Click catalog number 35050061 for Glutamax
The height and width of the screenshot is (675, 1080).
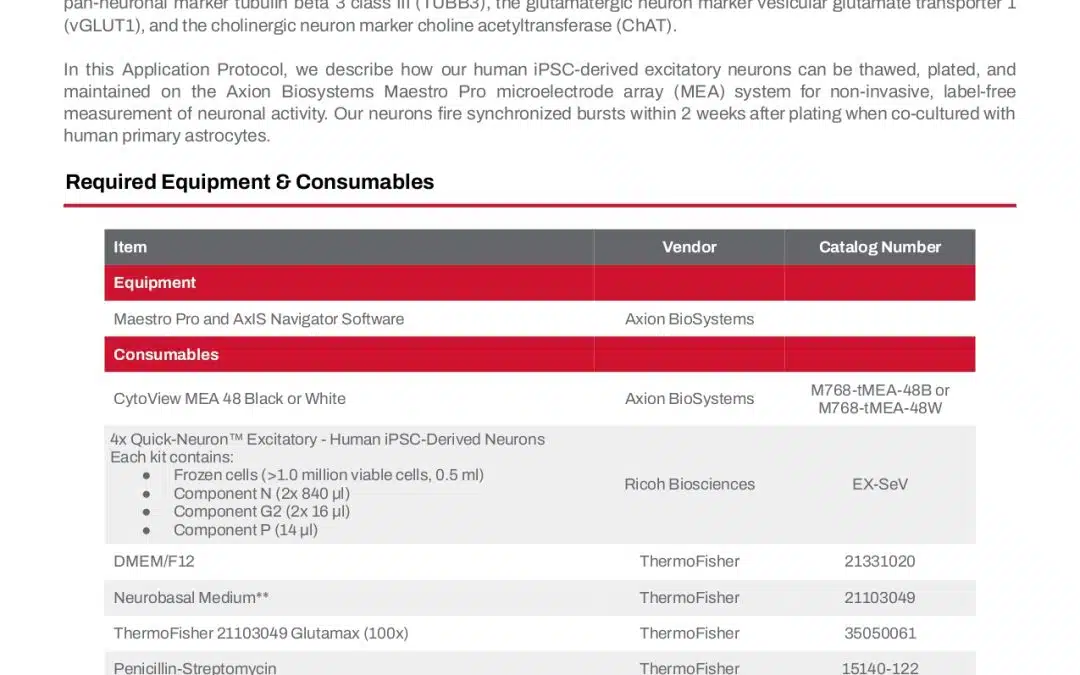[x=879, y=633]
